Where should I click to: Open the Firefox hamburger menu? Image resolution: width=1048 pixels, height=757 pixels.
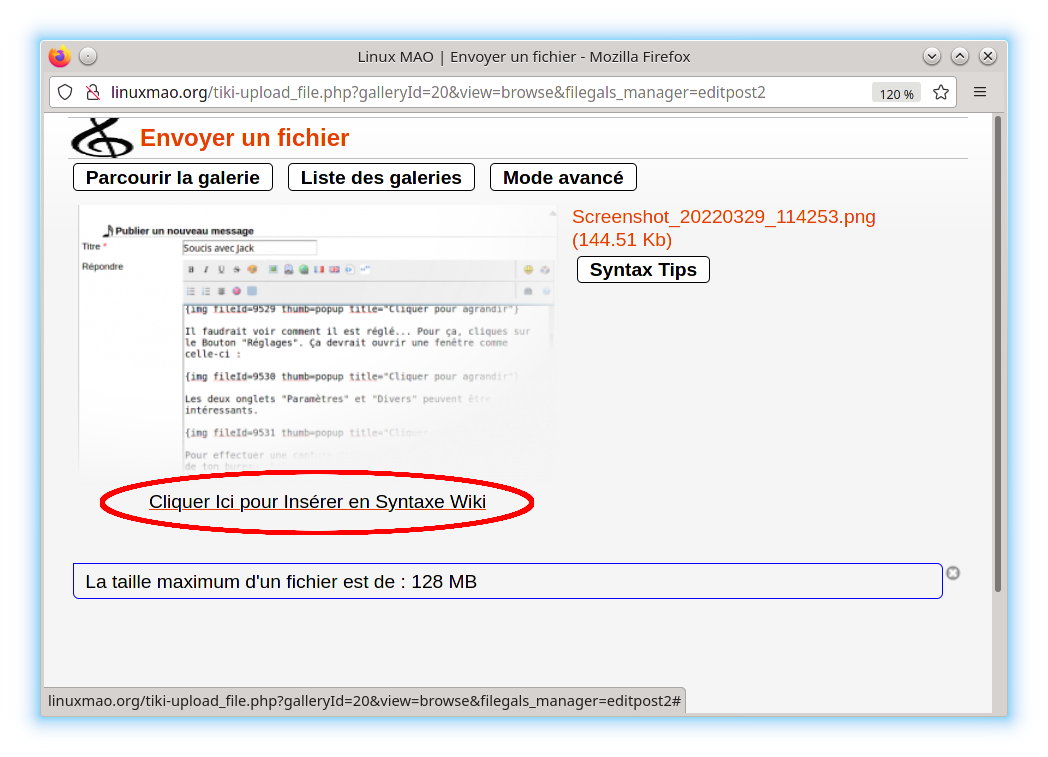pos(980,92)
